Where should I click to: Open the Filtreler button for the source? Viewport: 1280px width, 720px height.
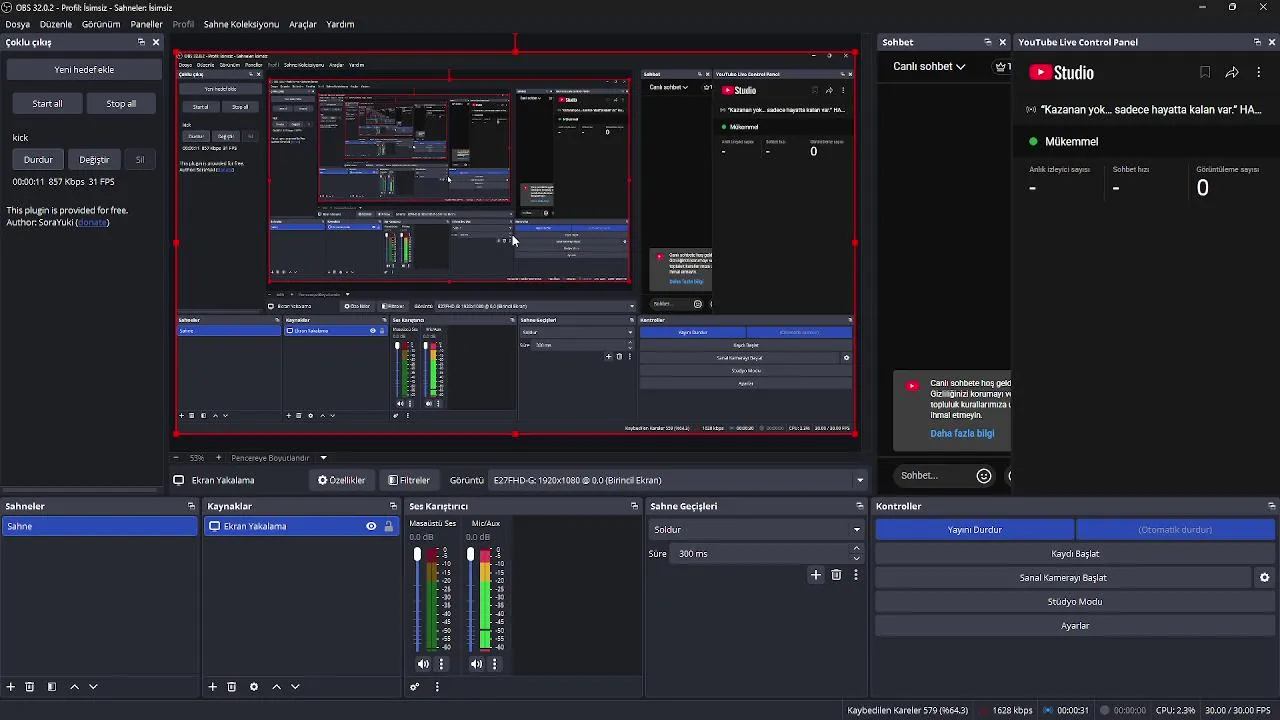click(x=409, y=480)
